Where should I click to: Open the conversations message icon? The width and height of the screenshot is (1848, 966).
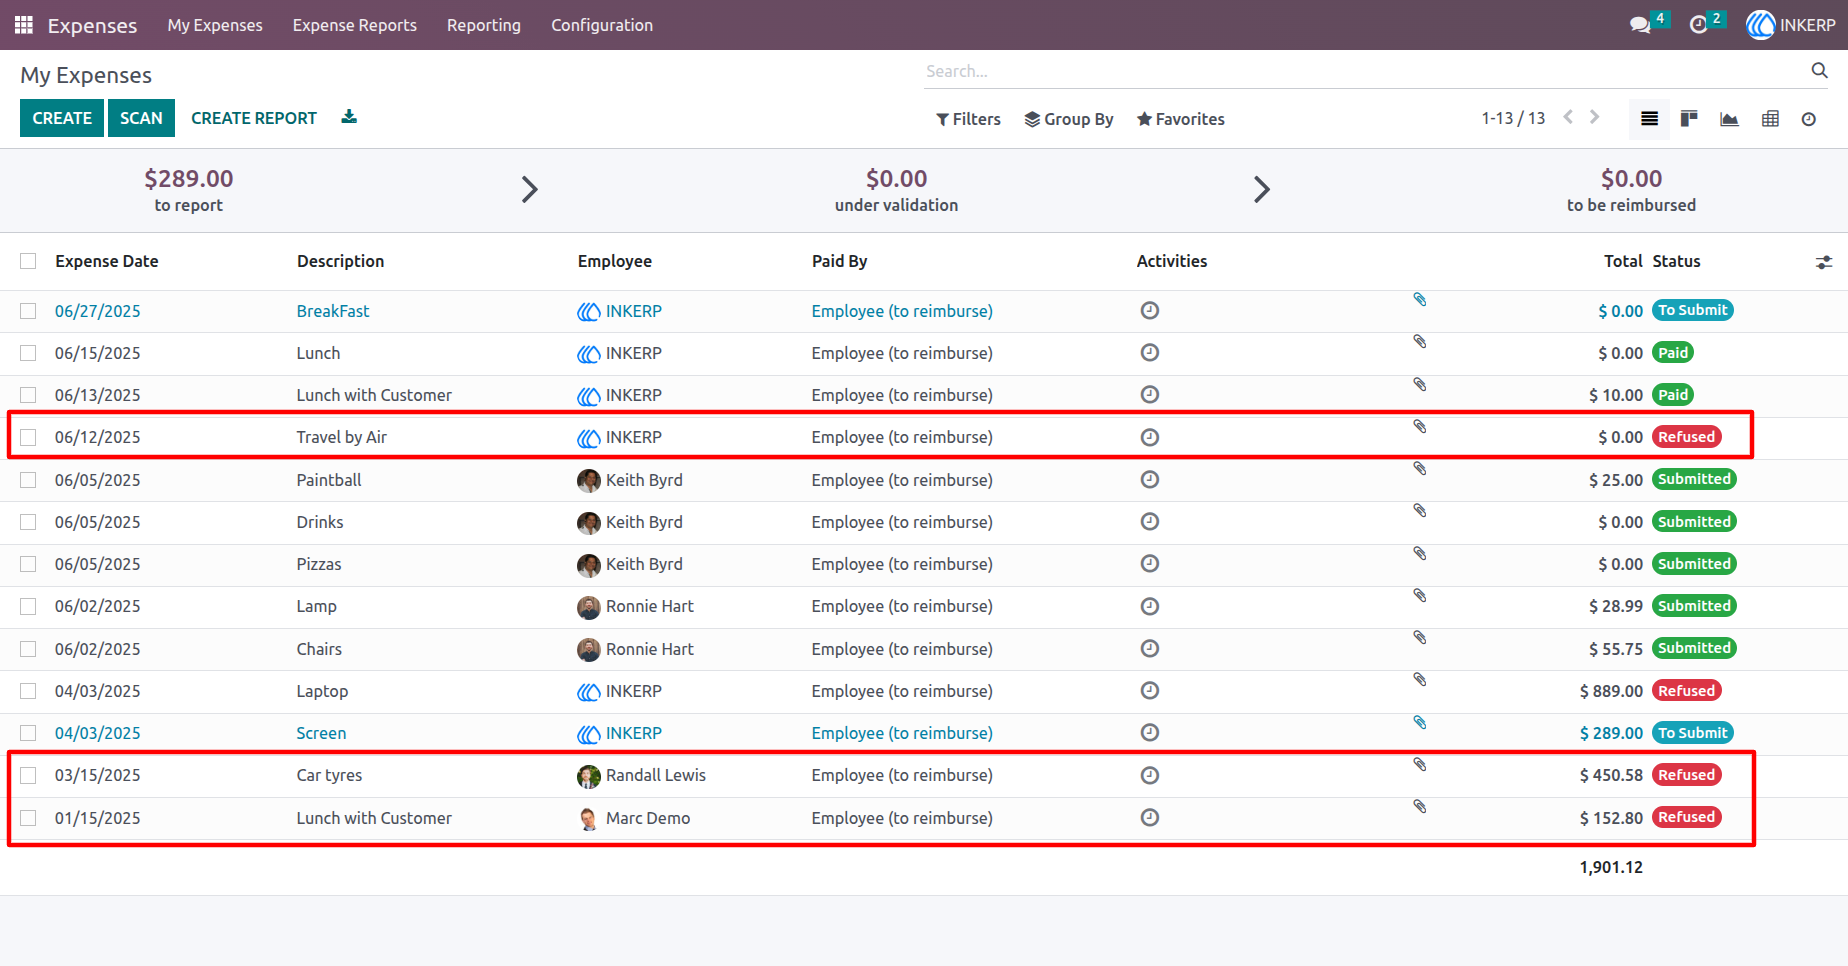[1640, 25]
